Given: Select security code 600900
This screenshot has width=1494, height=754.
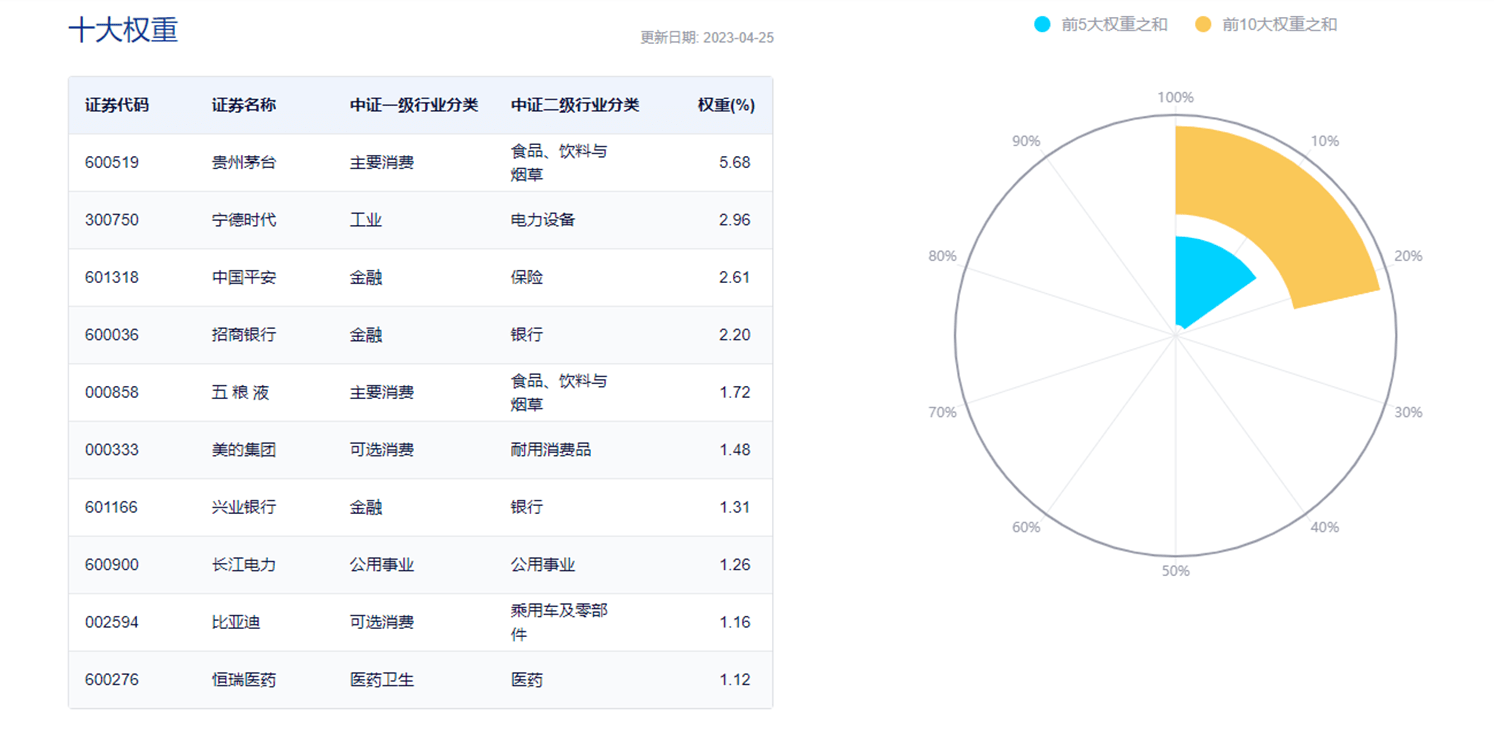Looking at the screenshot, I should click(x=112, y=565).
